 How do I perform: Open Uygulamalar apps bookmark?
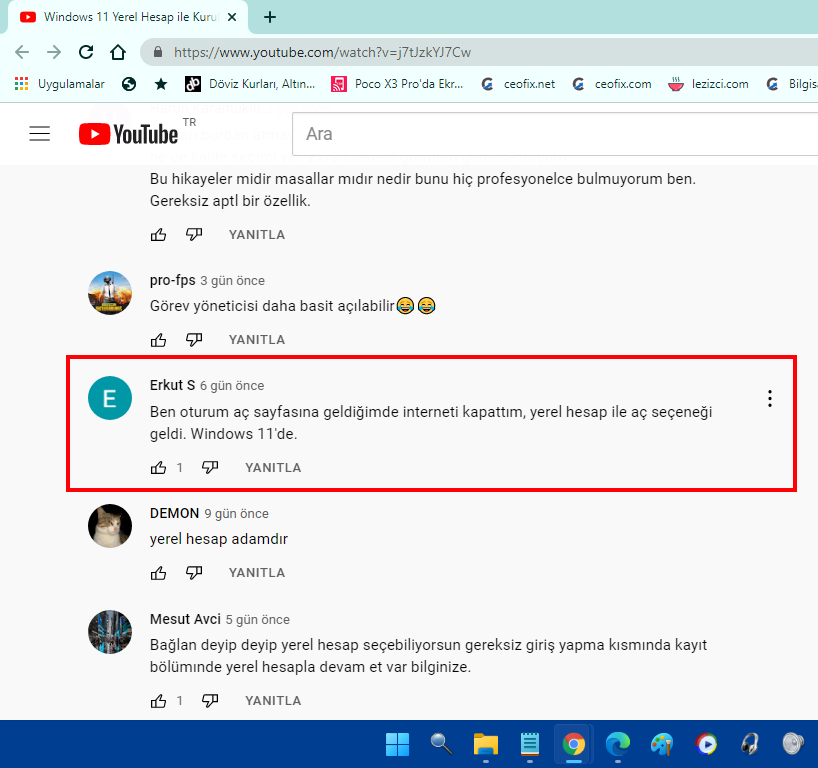pos(59,84)
